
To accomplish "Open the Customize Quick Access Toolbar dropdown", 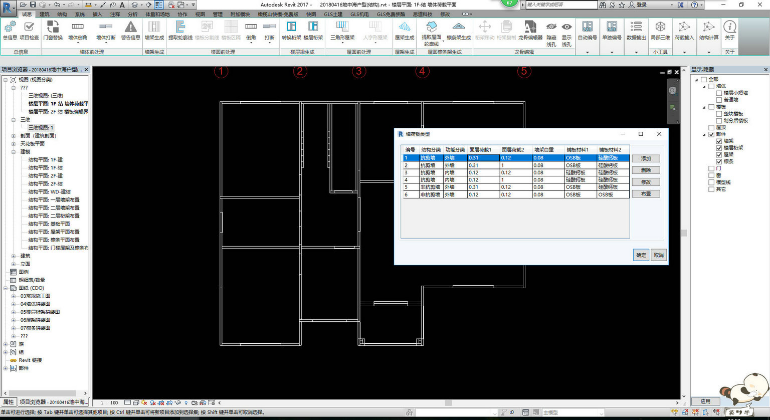I will pos(193,5).
